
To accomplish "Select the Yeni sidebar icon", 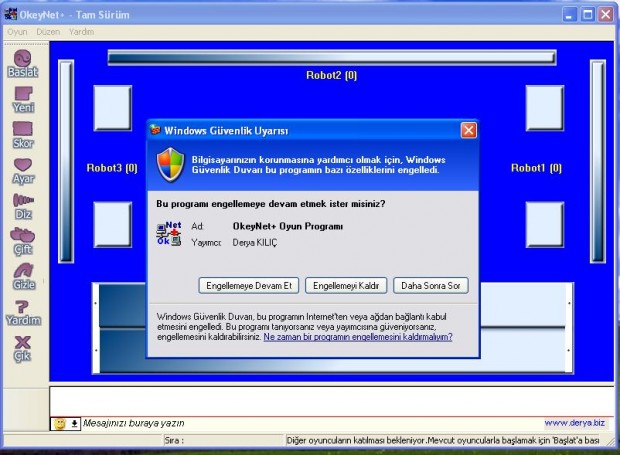I will (23, 100).
